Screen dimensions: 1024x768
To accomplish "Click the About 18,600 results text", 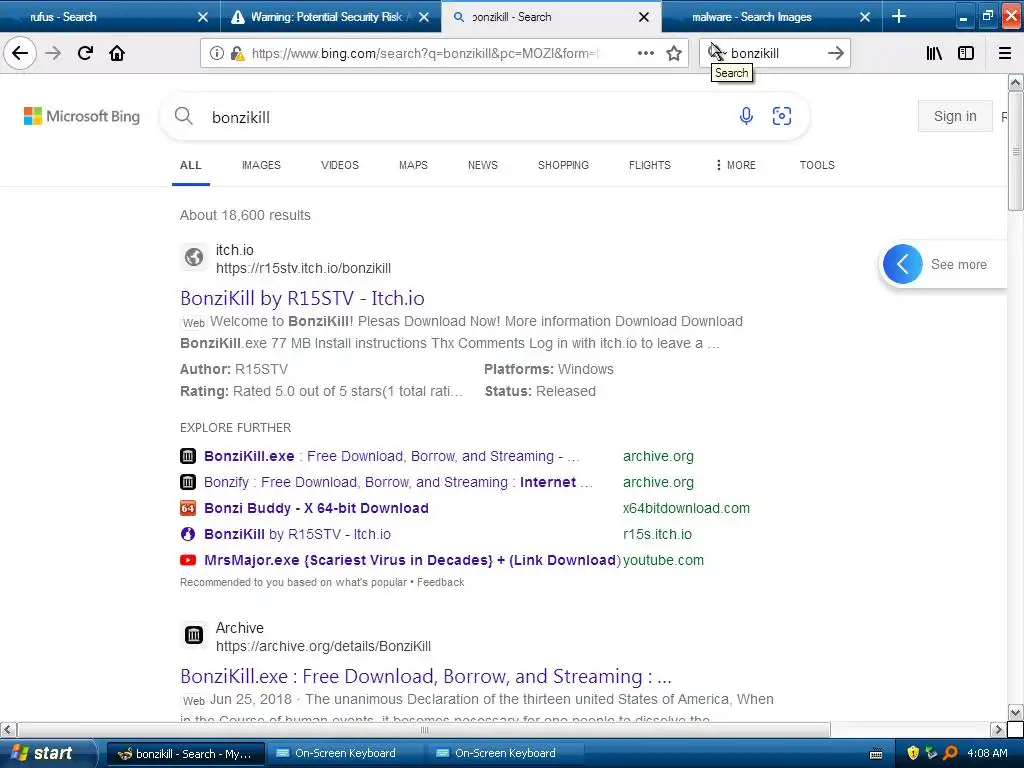I will pyautogui.click(x=246, y=215).
